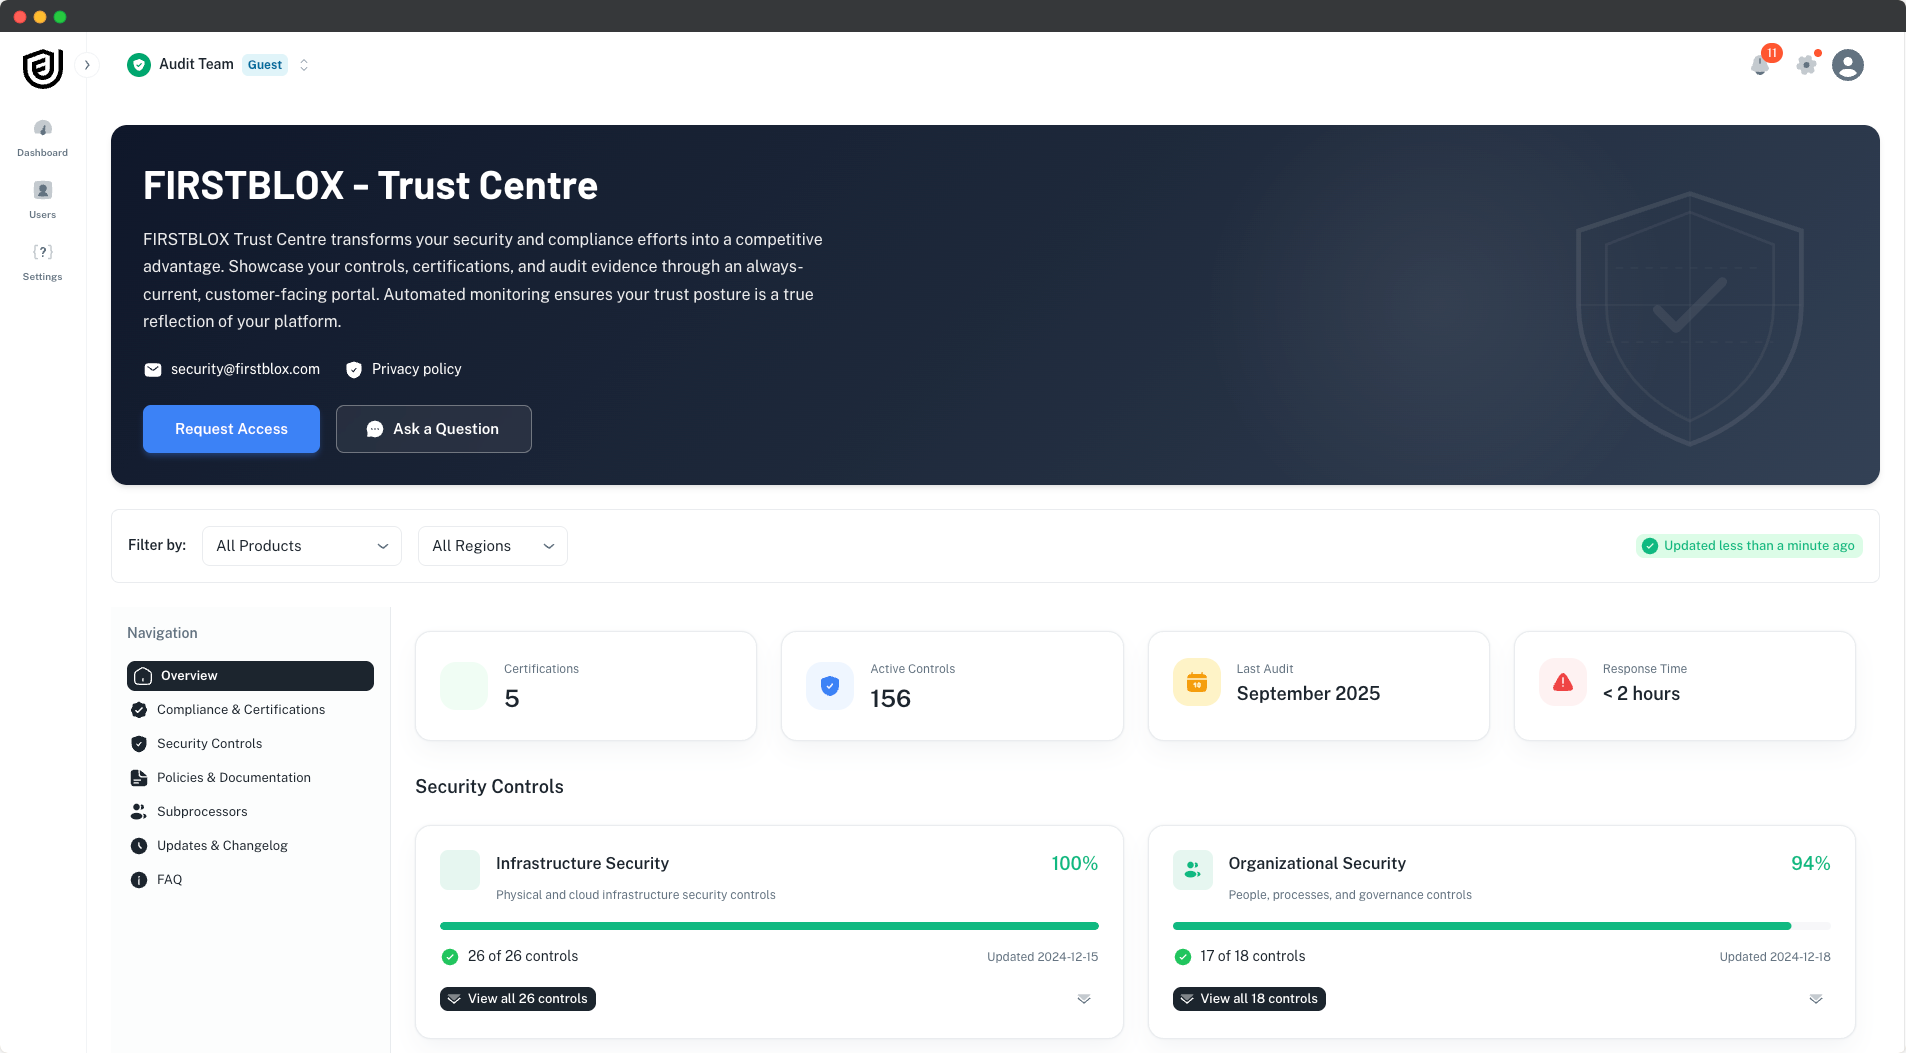The height and width of the screenshot is (1053, 1906).
Task: Click the shield checkmark icon beside Audit Team
Action: [139, 64]
